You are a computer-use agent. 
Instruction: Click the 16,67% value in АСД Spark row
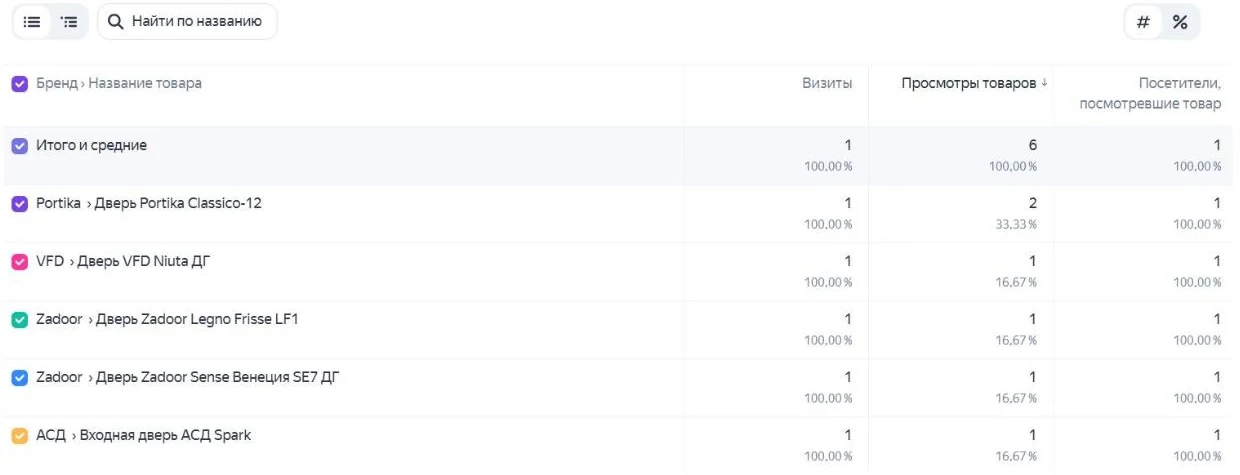1018,456
